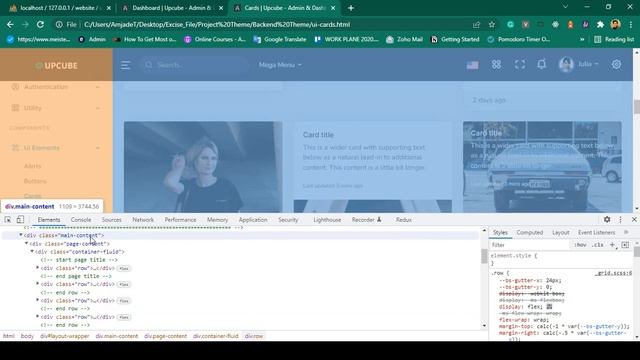Click the hamburger menu icon in Upcube header
Image resolution: width=640 pixels, height=360 pixels.
[x=125, y=65]
